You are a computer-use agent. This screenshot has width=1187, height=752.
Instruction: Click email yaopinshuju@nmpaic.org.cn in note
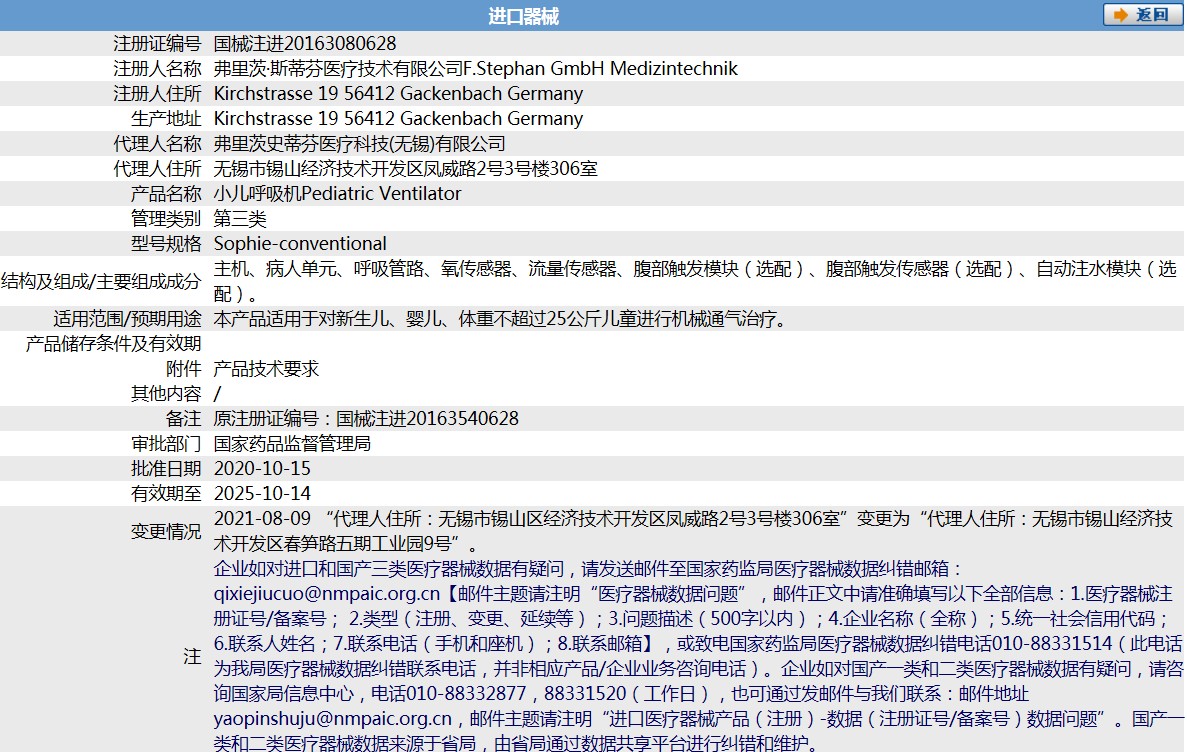coord(332,719)
